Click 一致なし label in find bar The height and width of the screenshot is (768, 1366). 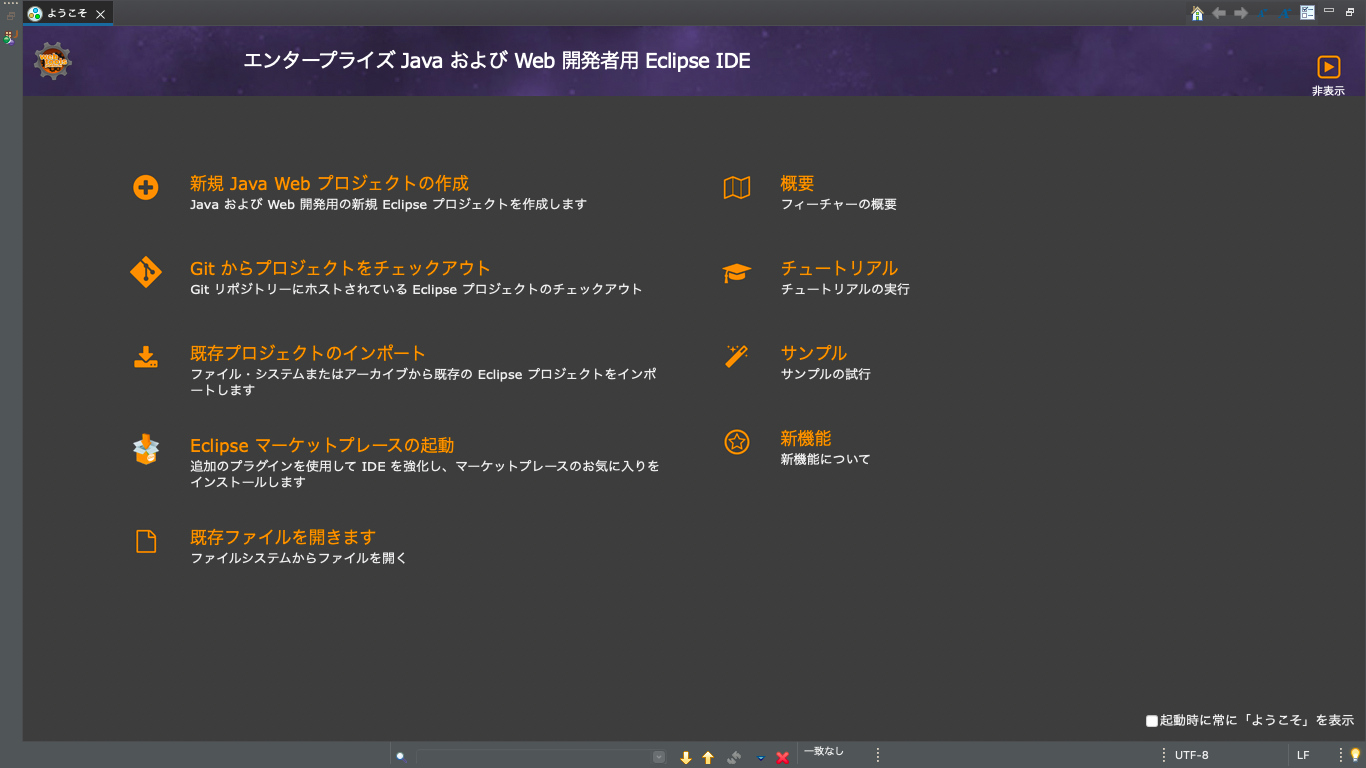click(x=823, y=751)
